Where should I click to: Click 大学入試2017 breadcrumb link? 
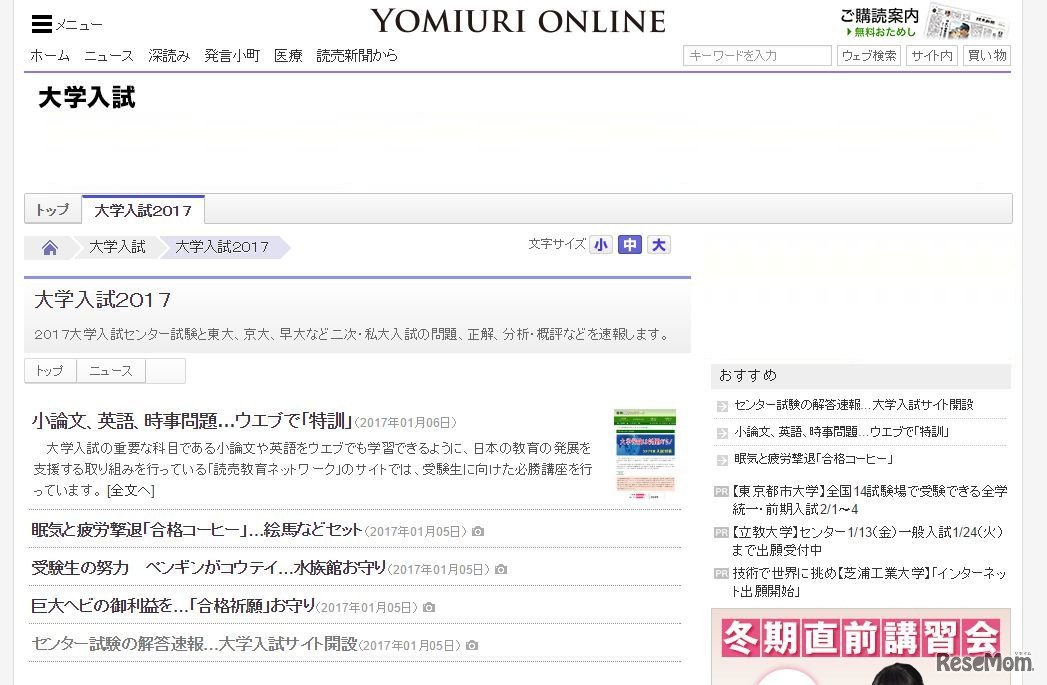pos(222,247)
